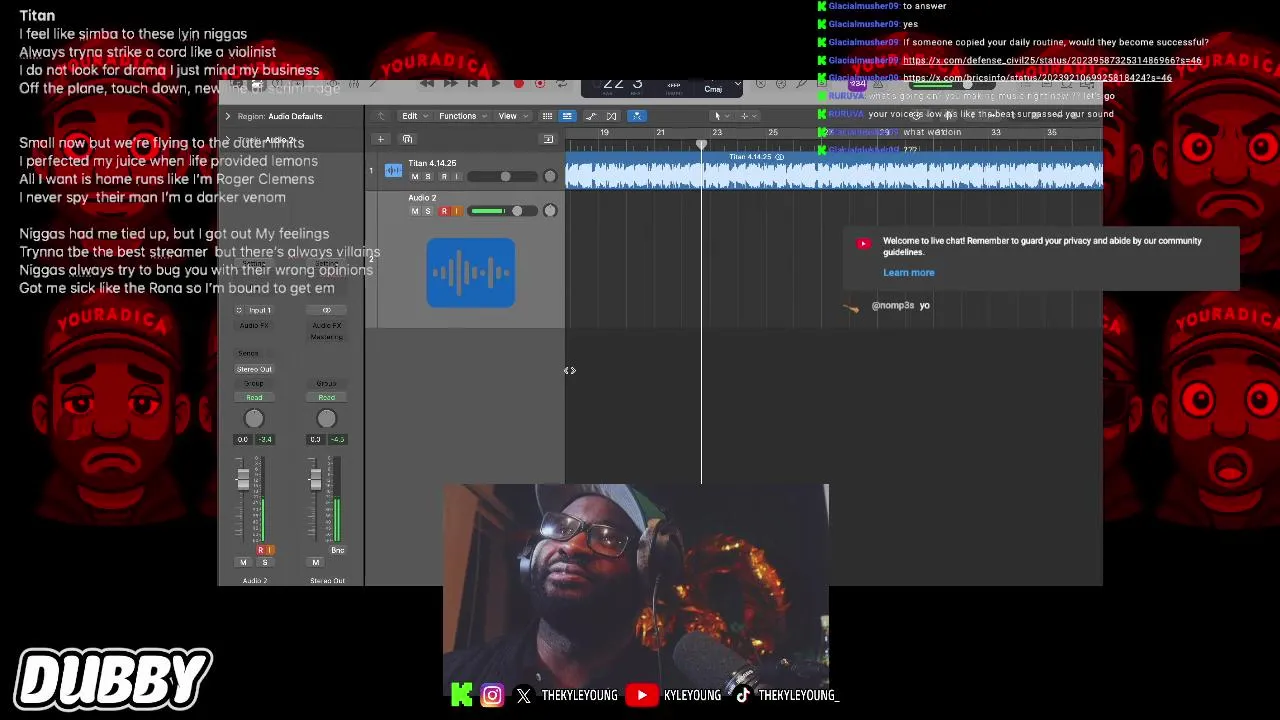Screen dimensions: 1280x720
Task: Click the Bnc bounce button on Stereo Out
Action: point(337,550)
